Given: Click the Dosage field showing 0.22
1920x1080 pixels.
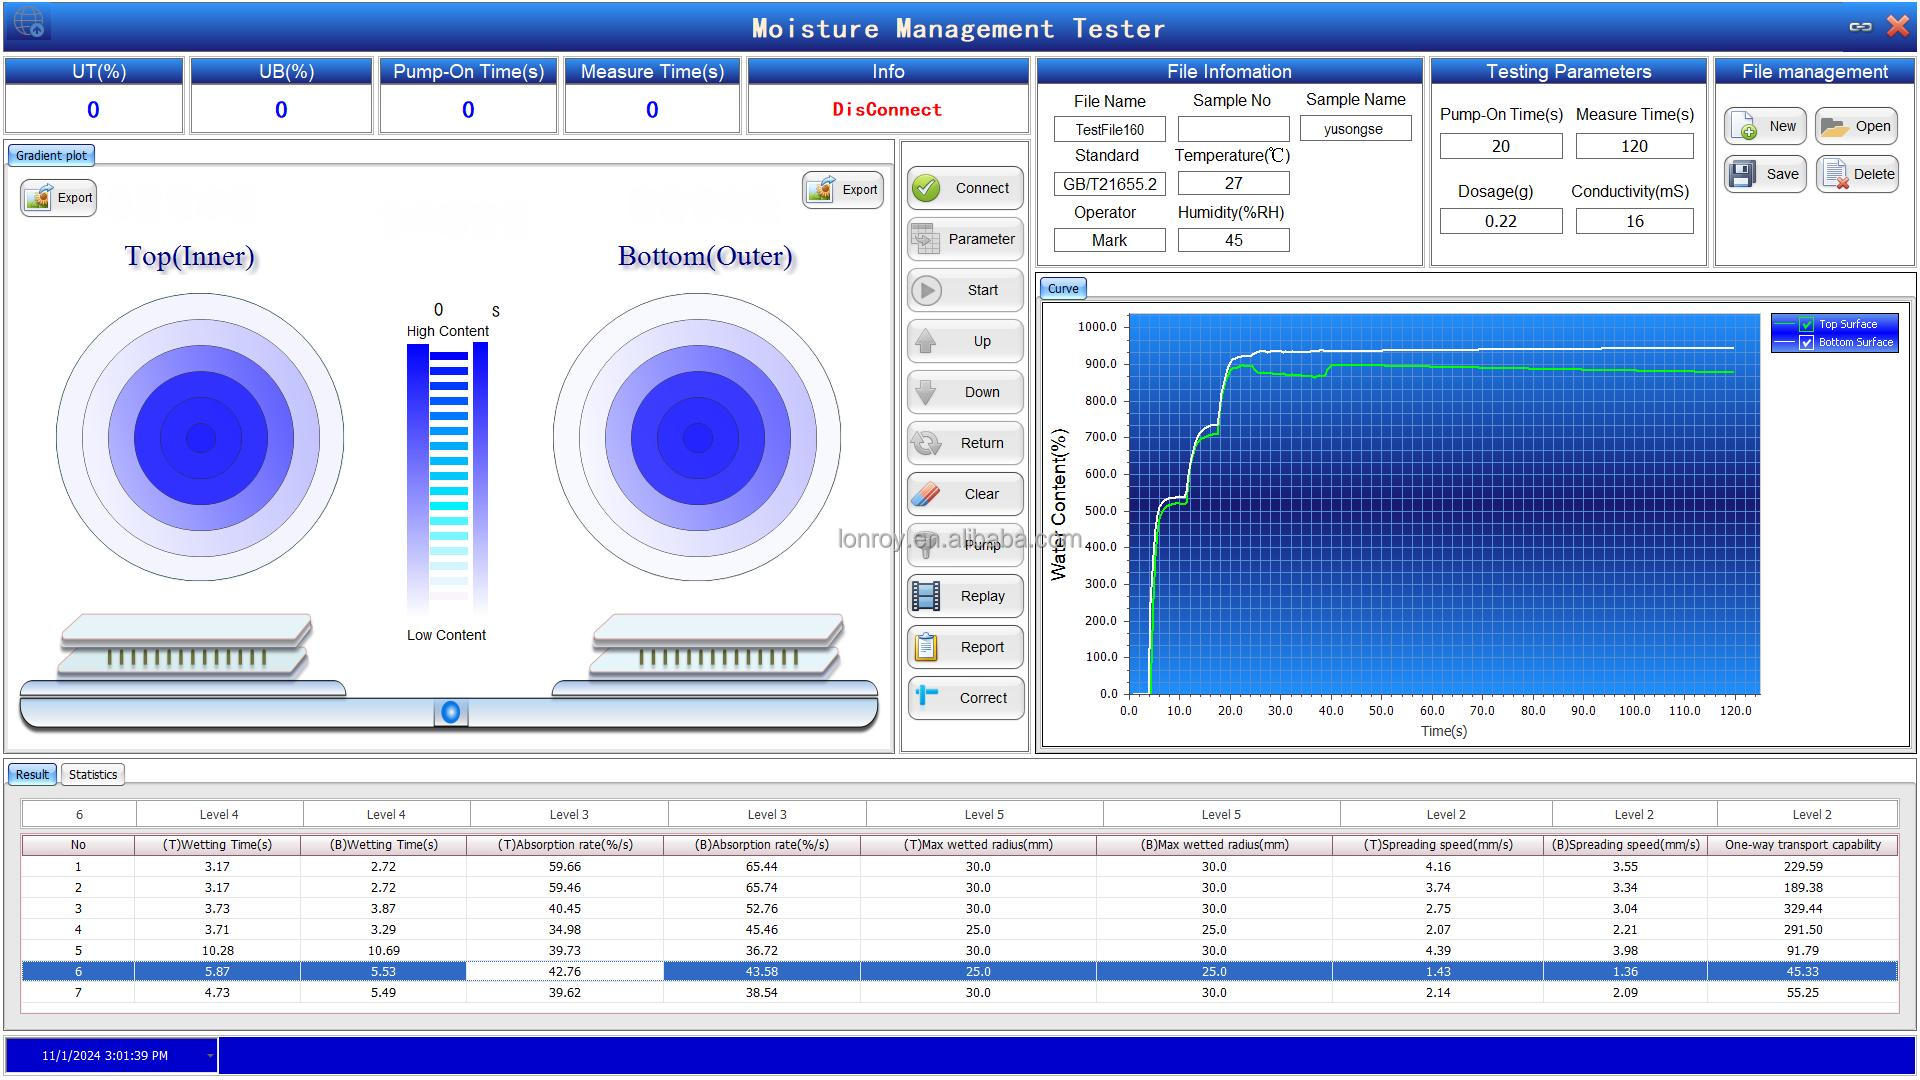Looking at the screenshot, I should pyautogui.click(x=1501, y=221).
